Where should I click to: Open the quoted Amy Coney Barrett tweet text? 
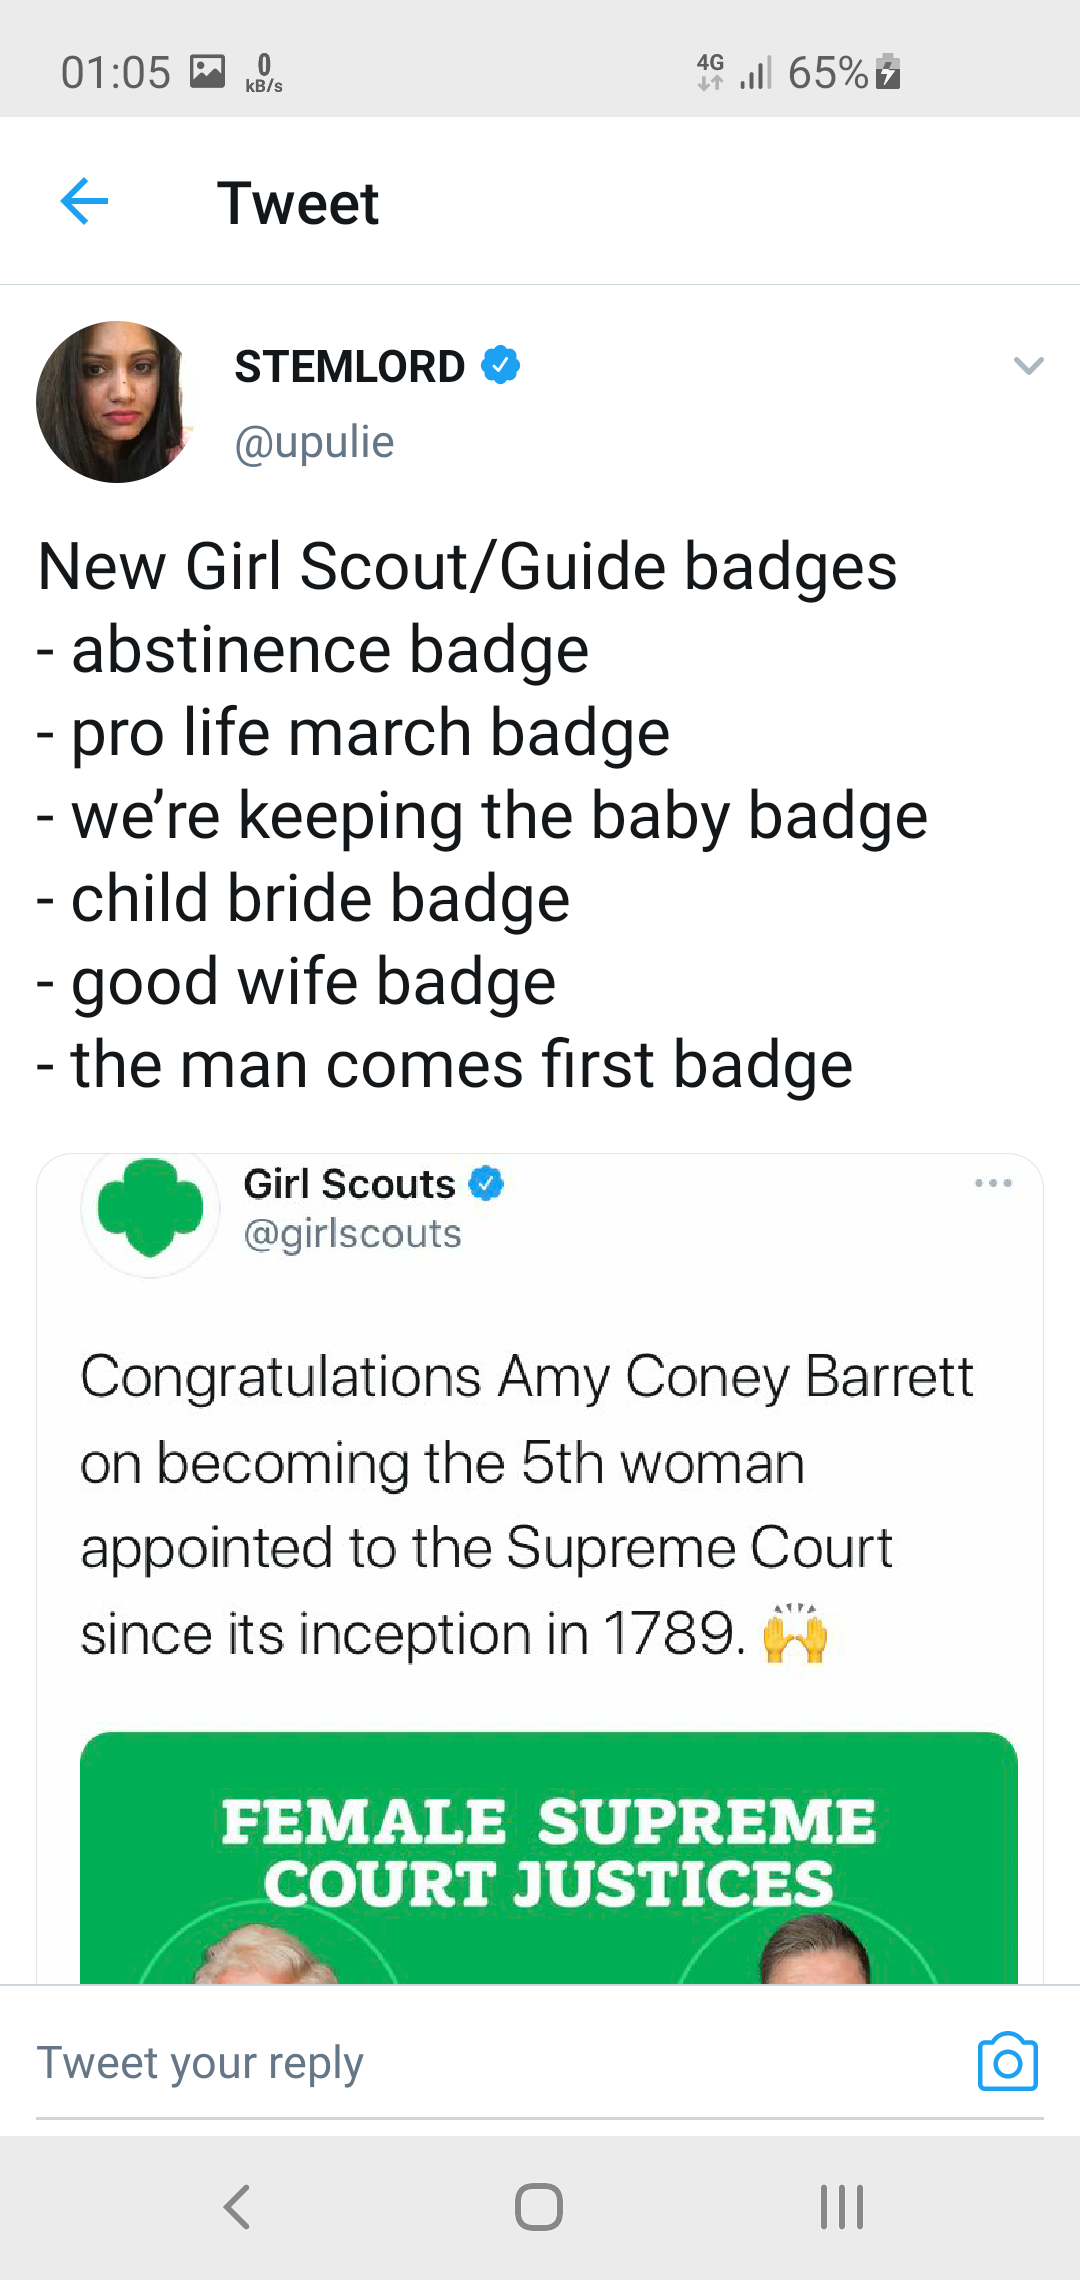click(x=526, y=1505)
